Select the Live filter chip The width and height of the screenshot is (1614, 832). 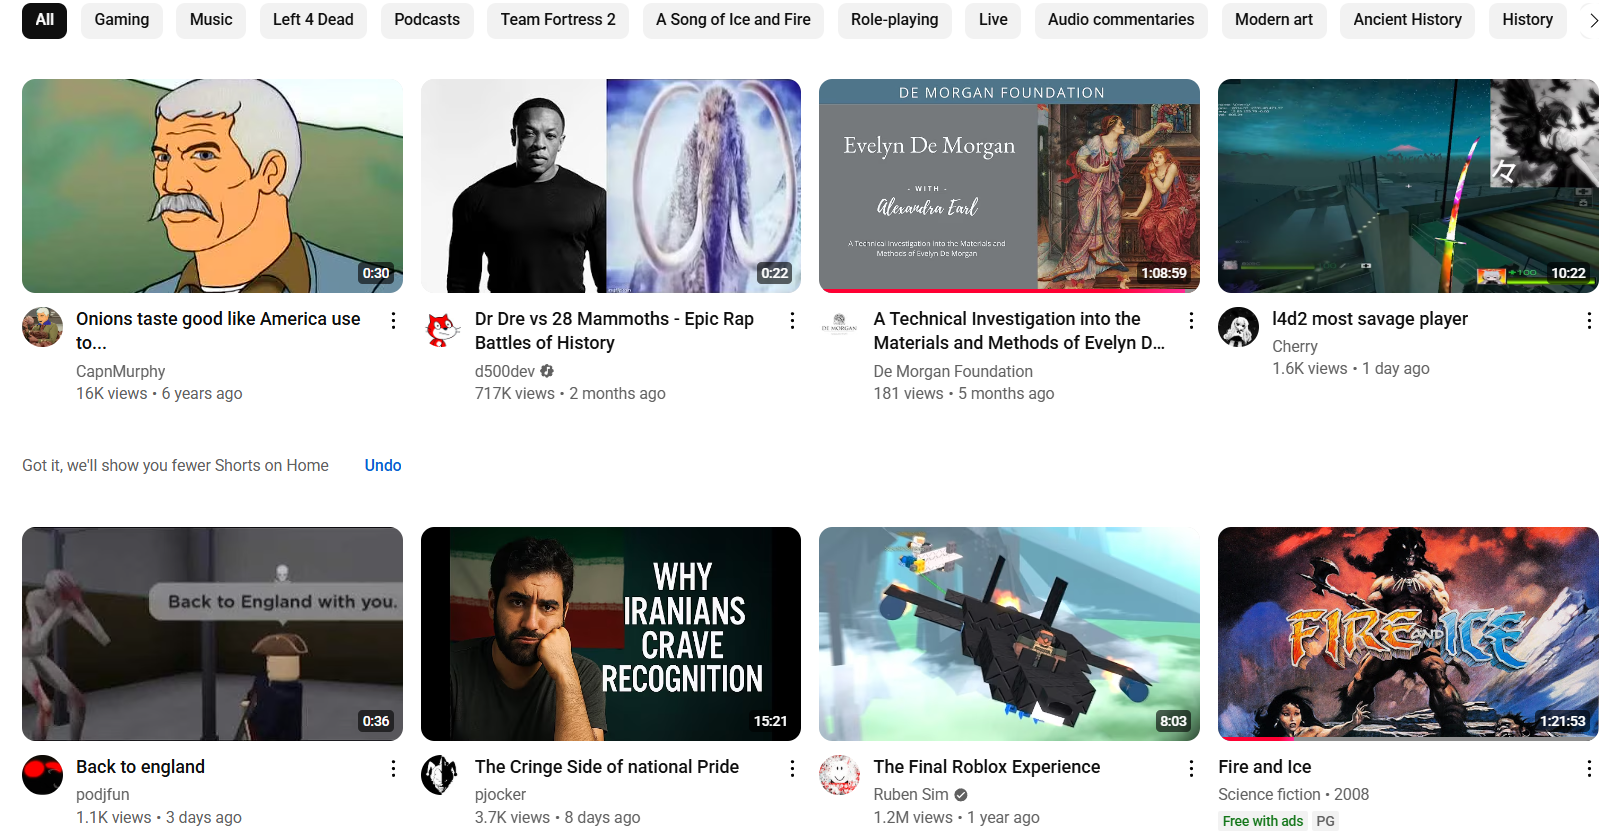pos(993,20)
